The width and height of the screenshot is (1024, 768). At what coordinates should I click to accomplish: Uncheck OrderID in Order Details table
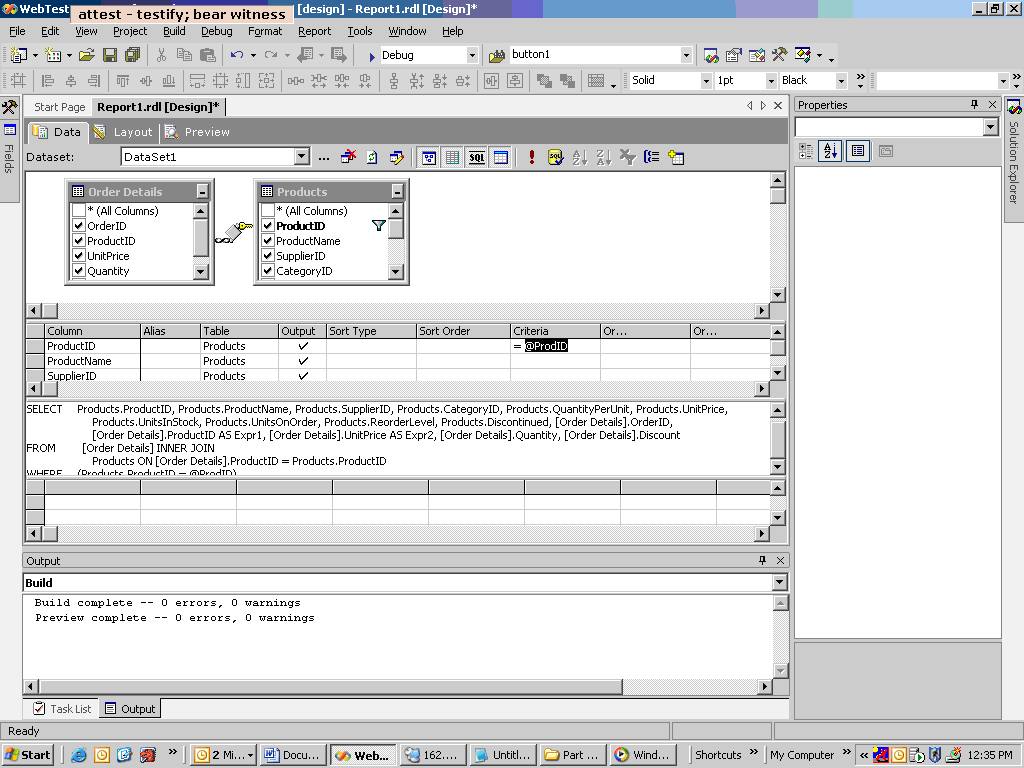78,226
